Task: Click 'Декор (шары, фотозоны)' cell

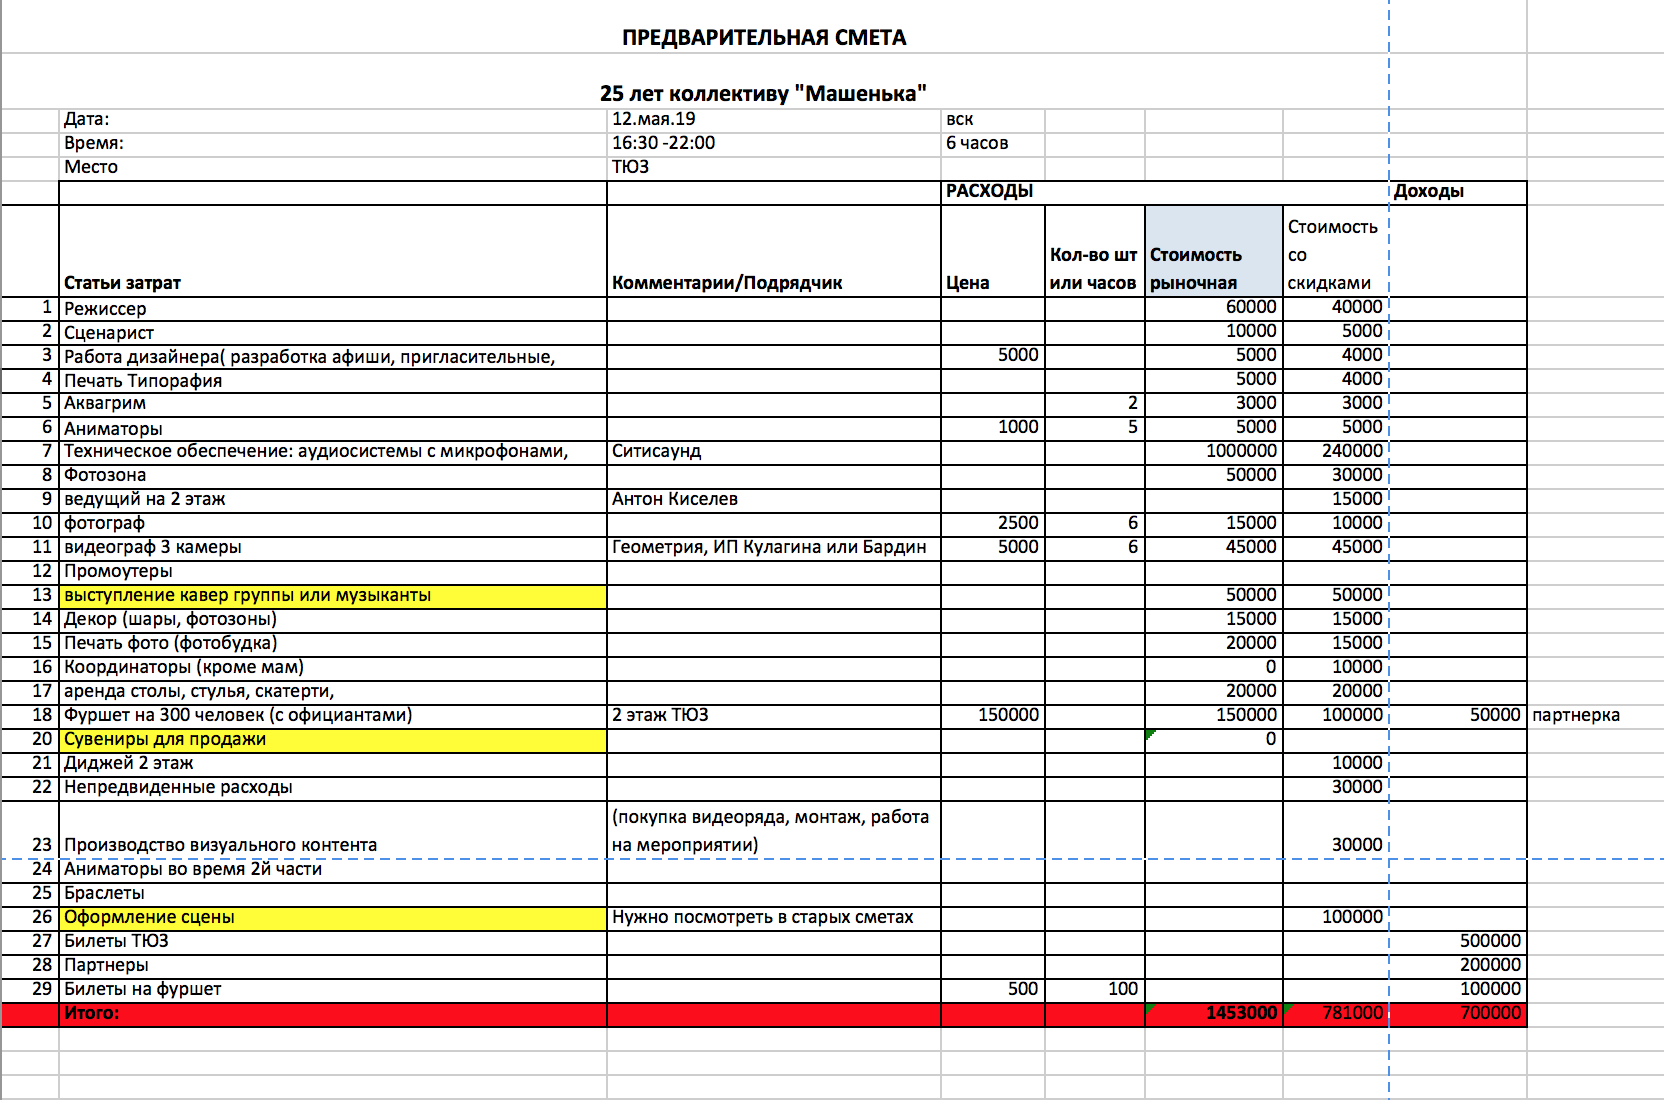Action: point(333,620)
